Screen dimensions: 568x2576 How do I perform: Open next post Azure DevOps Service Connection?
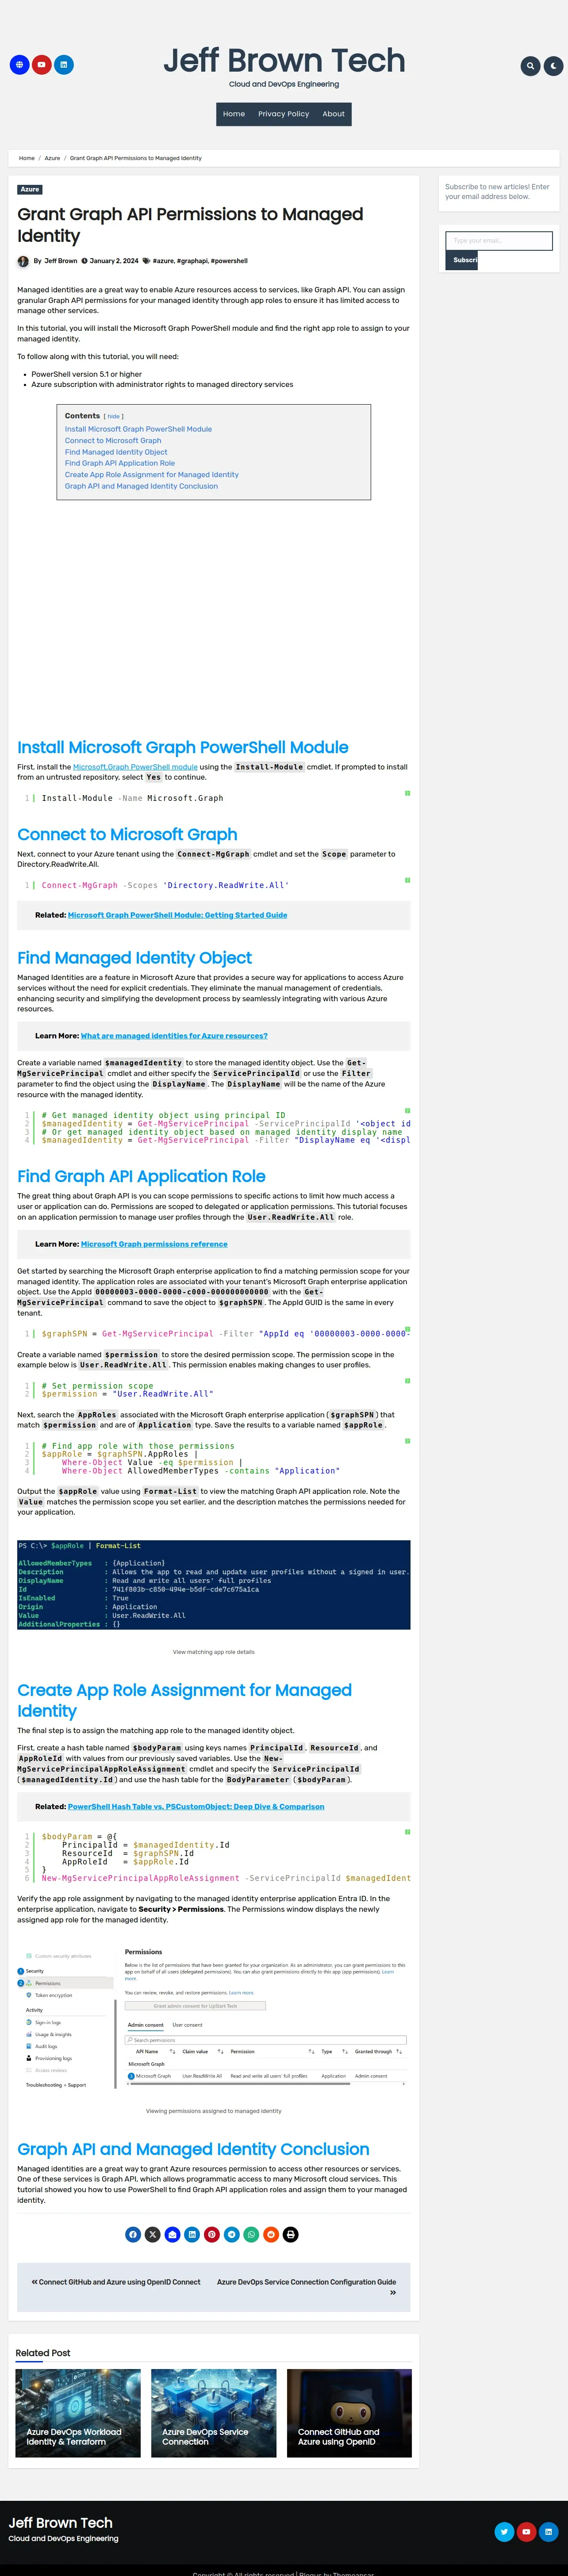(307, 2287)
